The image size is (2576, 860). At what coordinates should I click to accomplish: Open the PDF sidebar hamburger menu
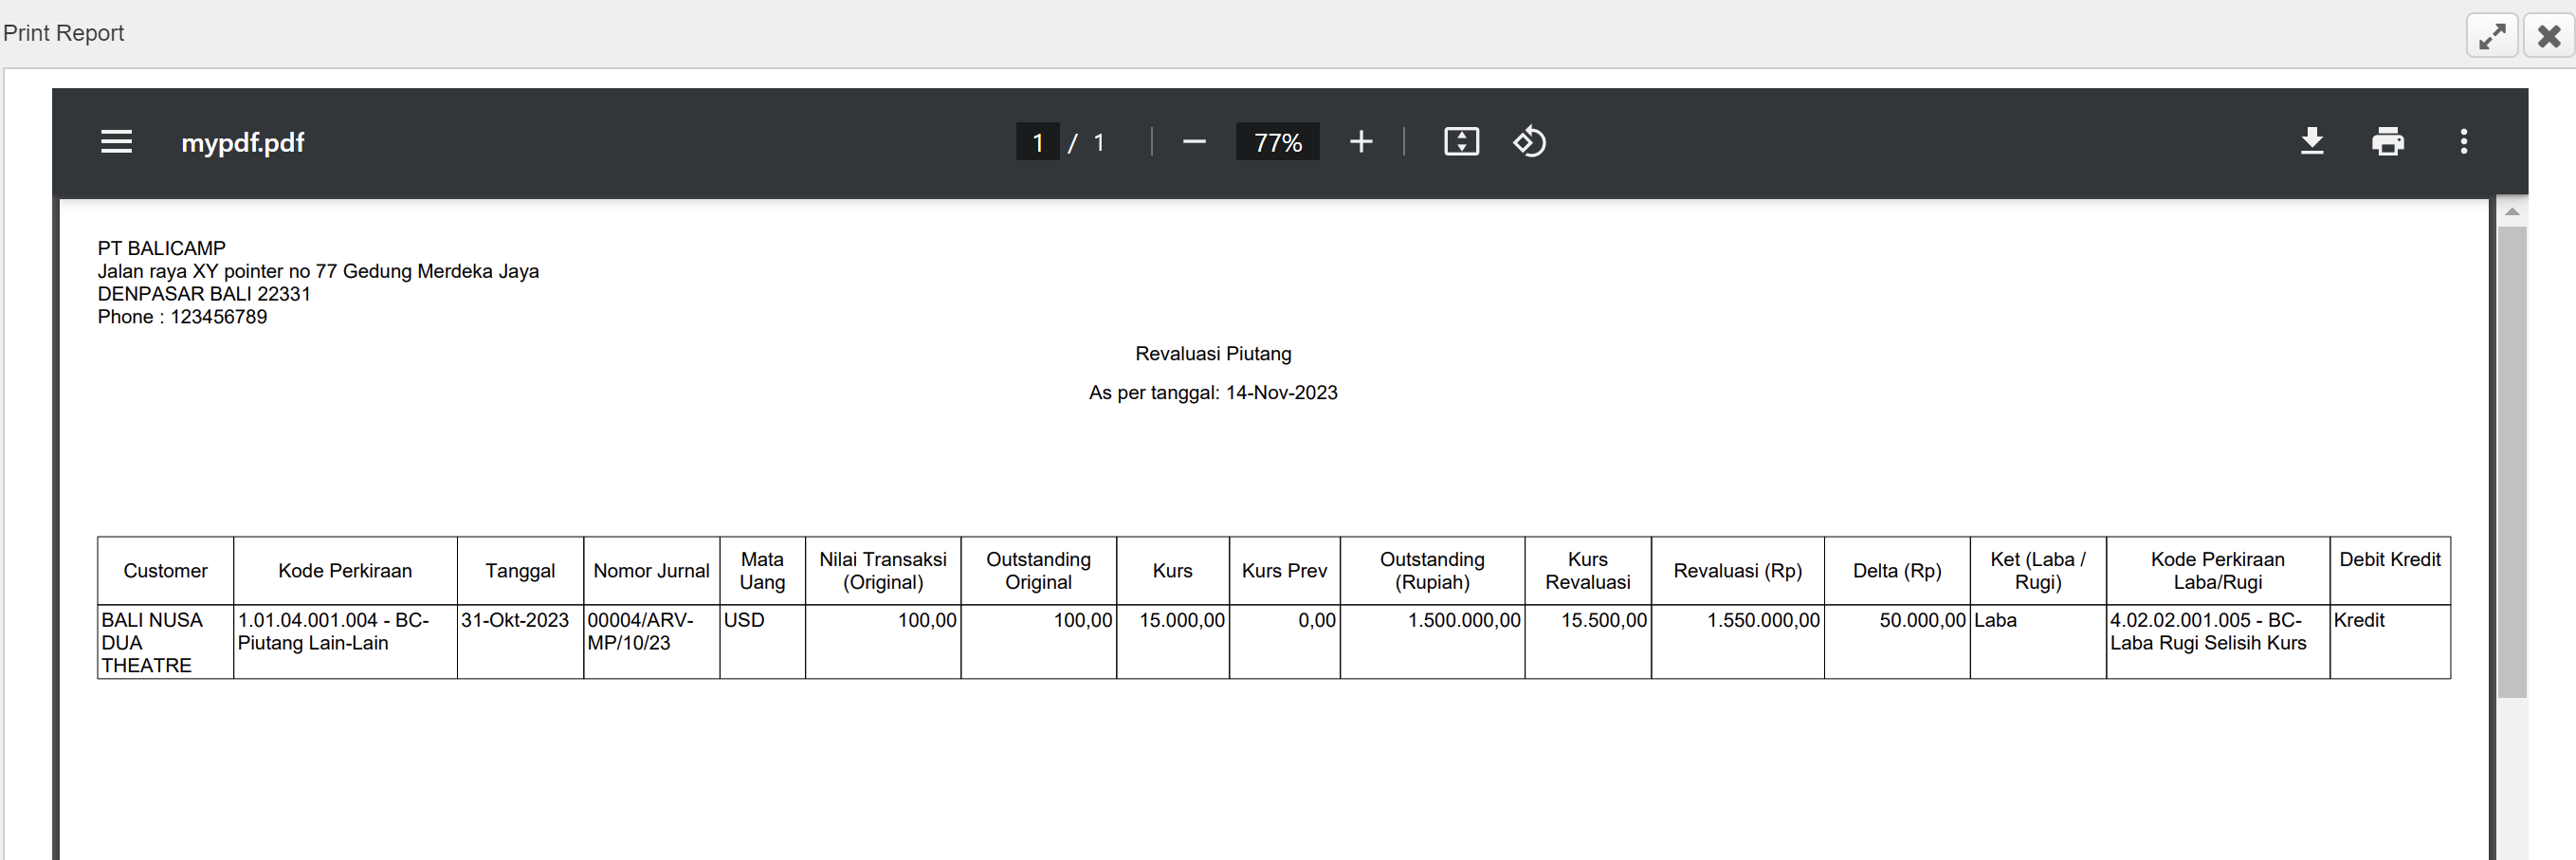pos(116,142)
